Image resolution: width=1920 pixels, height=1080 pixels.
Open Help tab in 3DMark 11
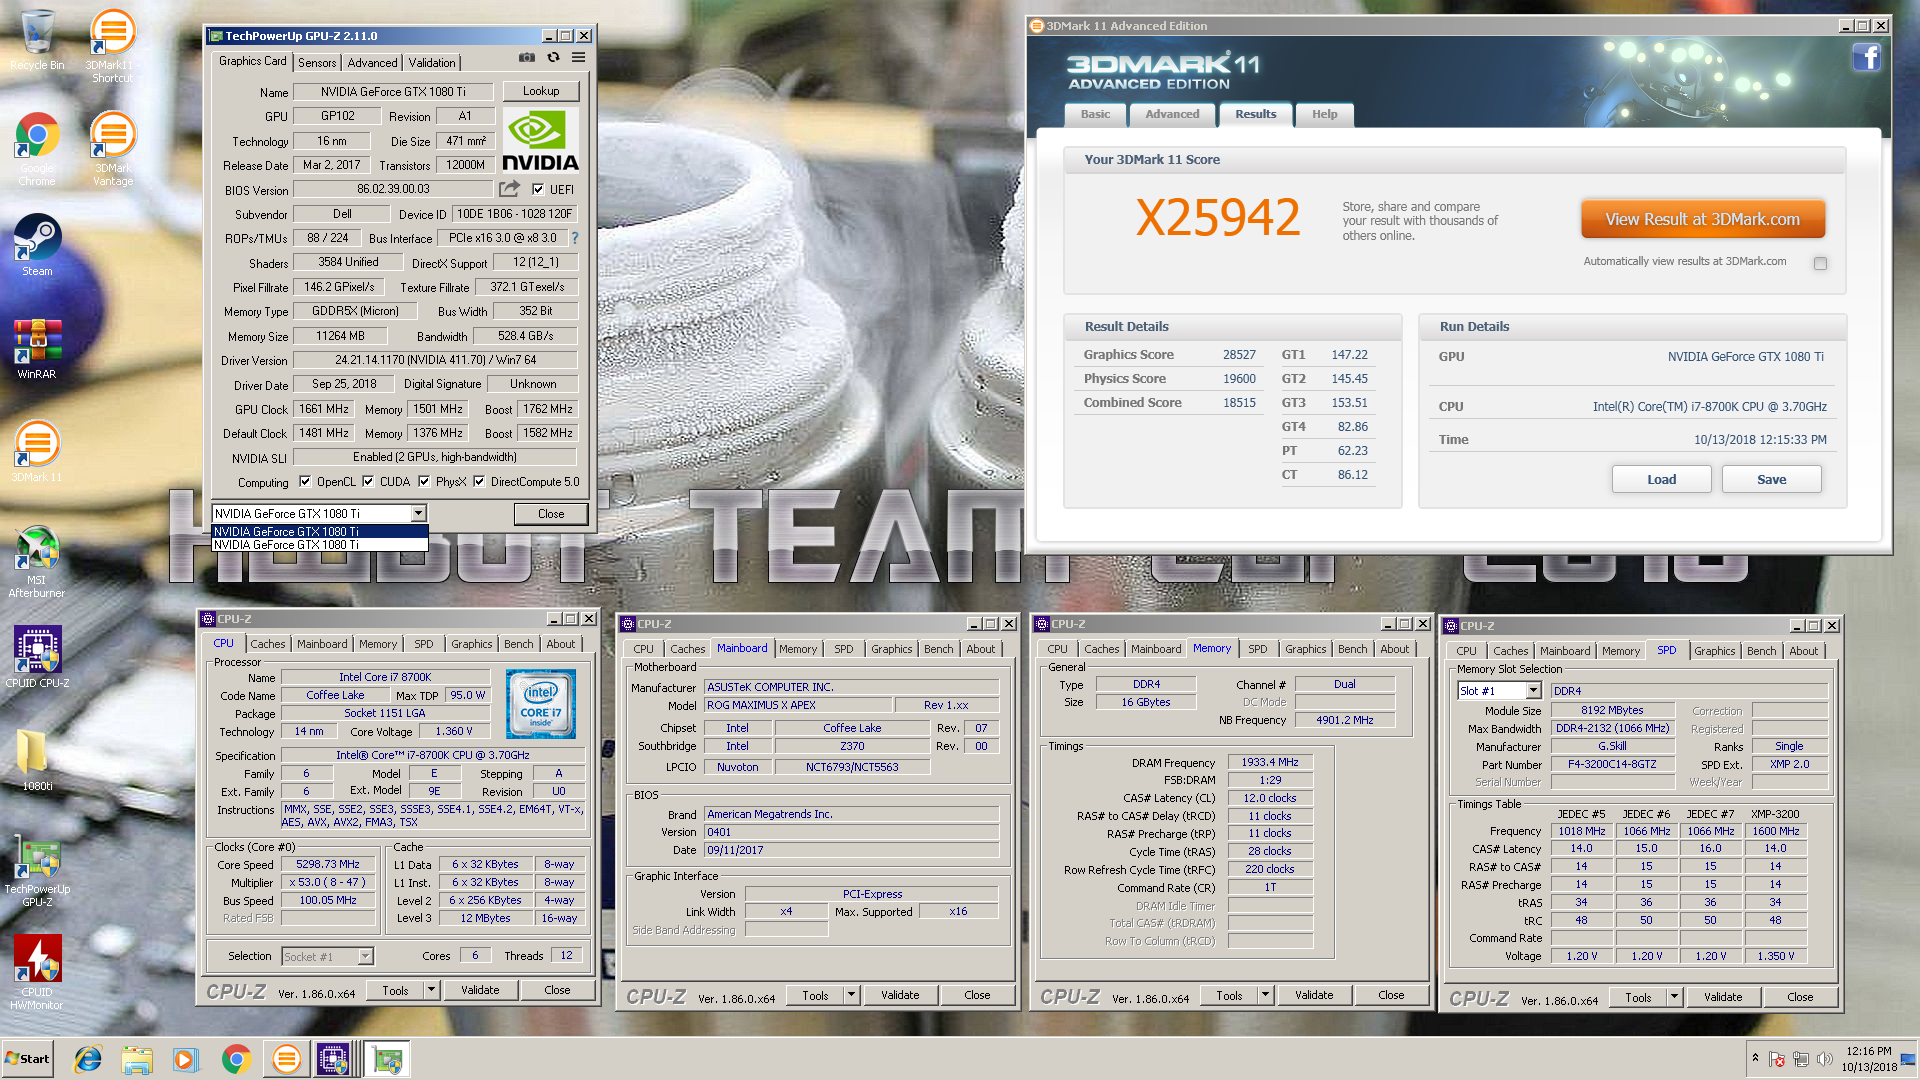click(x=1325, y=114)
